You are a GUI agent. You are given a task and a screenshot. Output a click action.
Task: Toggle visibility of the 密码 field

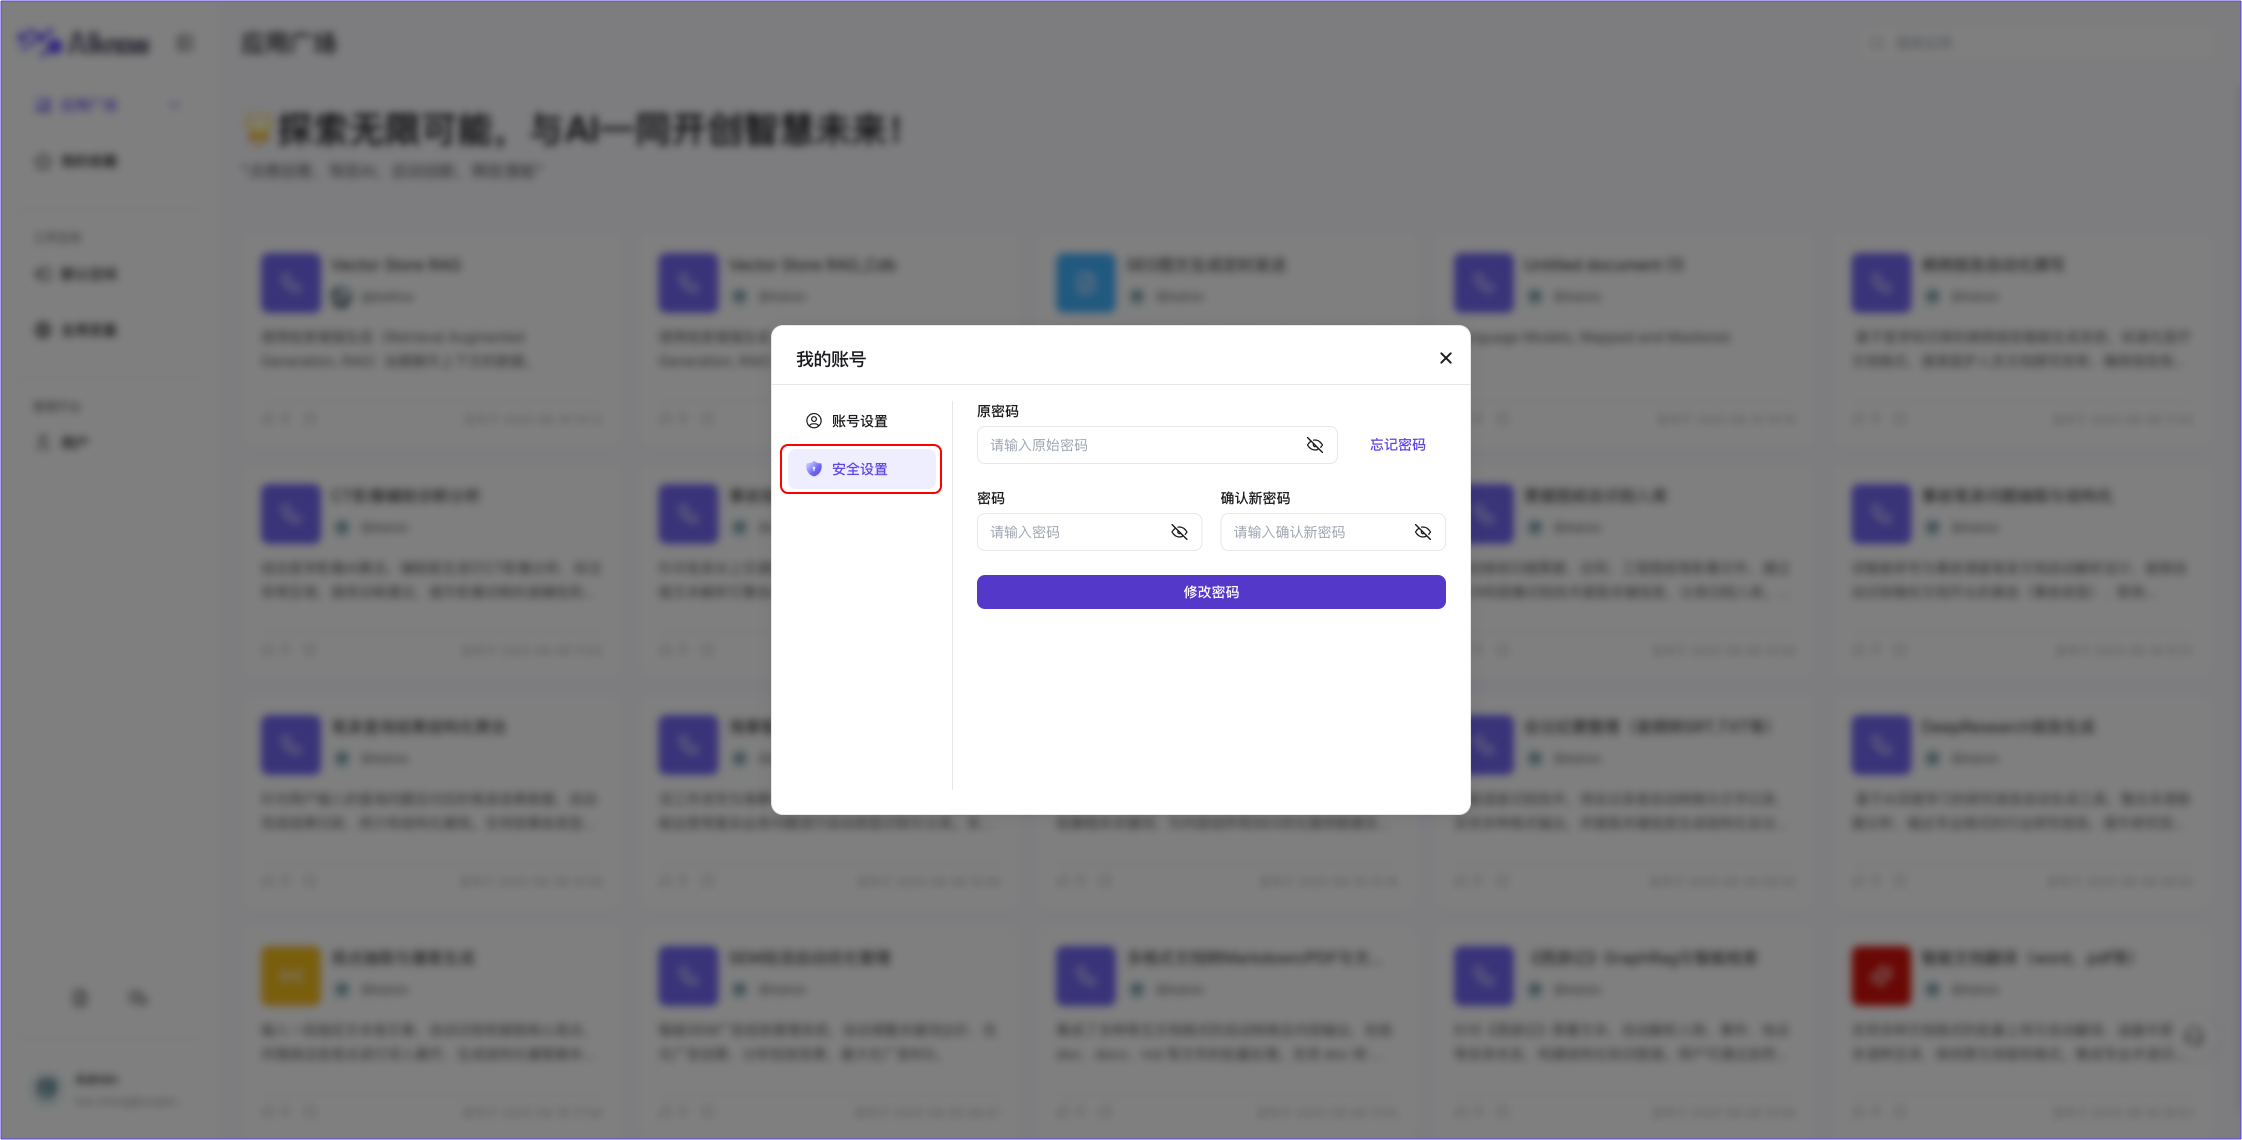1180,532
